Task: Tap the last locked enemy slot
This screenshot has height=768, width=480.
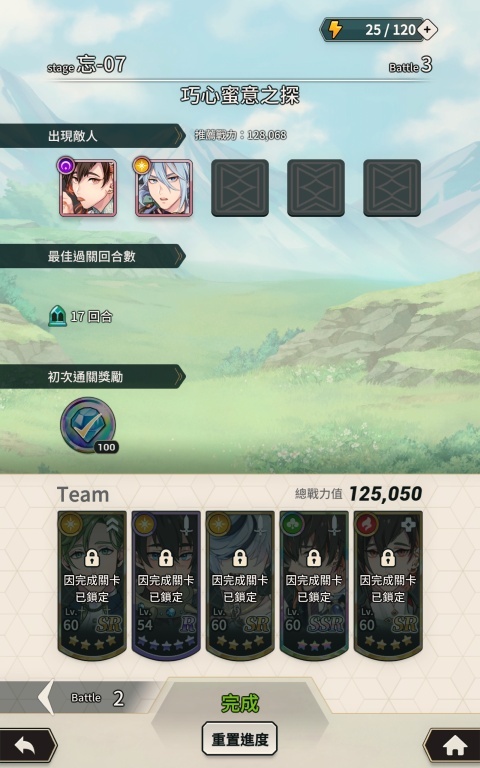Action: tap(392, 188)
